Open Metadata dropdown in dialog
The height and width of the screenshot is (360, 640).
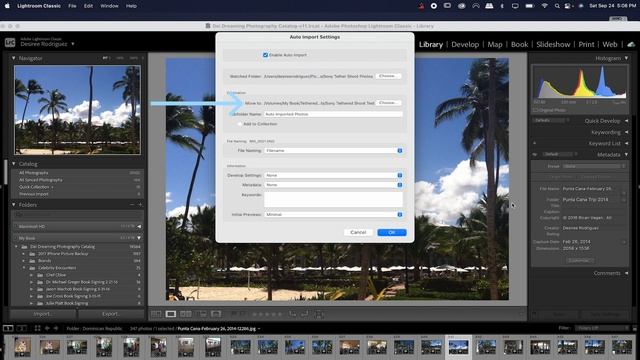point(333,185)
